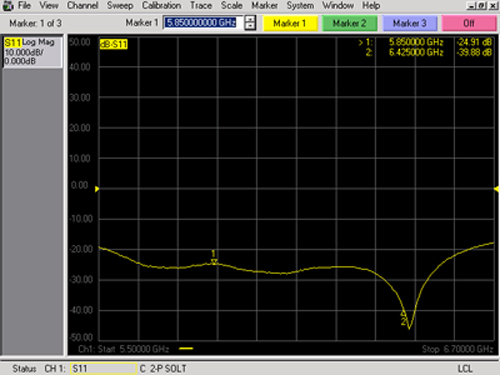Click the S11 field in status bar
Screen dimensions: 500x375
[x=103, y=368]
